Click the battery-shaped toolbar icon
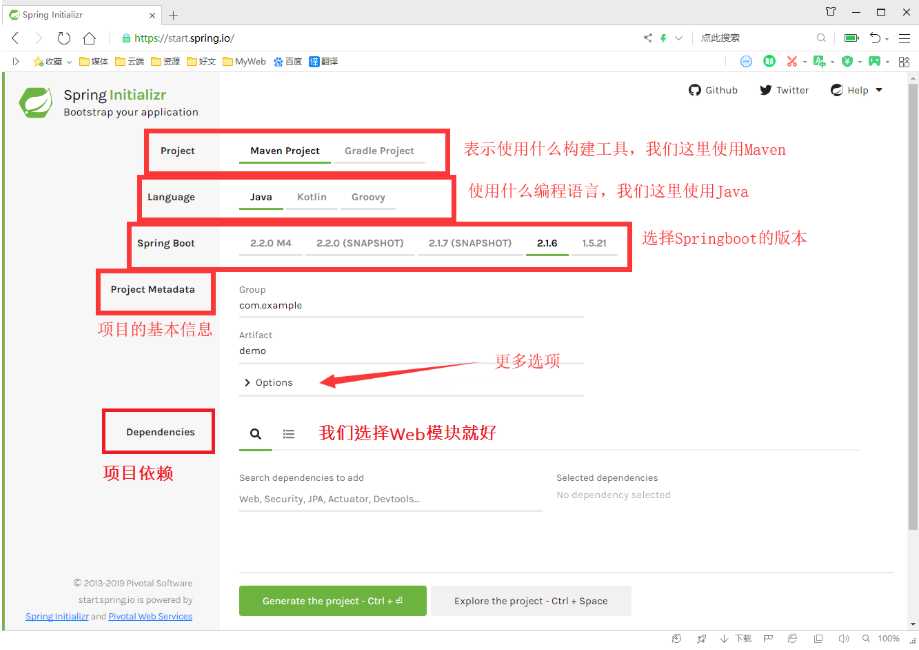 pyautogui.click(x=851, y=38)
